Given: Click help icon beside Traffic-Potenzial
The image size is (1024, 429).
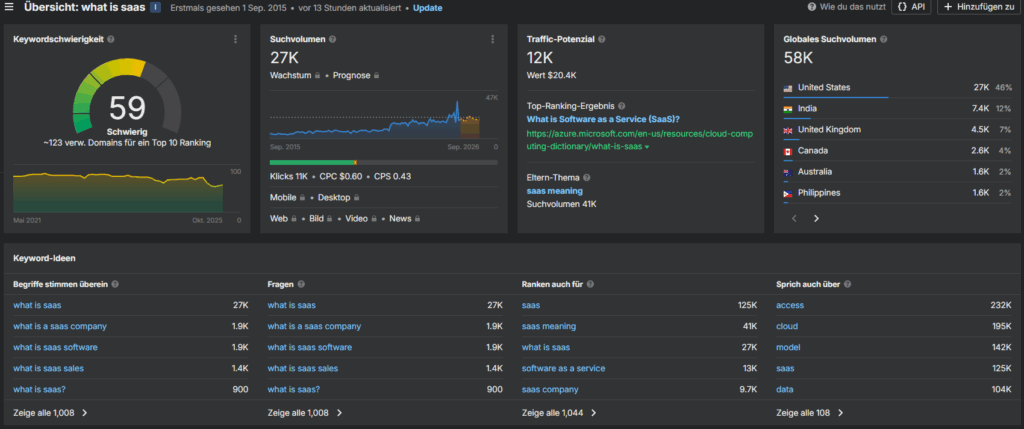Looking at the screenshot, I should [x=601, y=39].
